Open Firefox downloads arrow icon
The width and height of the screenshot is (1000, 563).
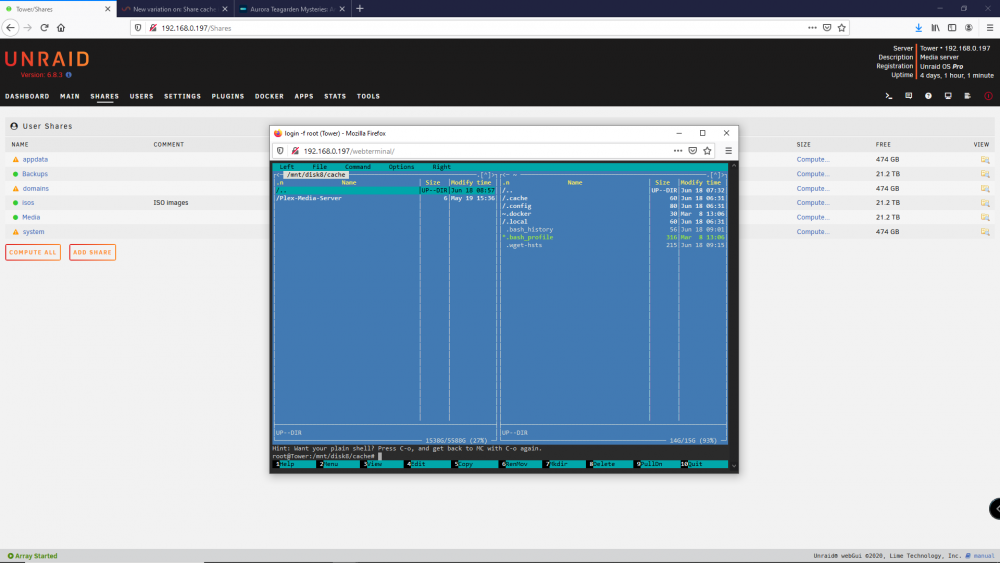[918, 27]
